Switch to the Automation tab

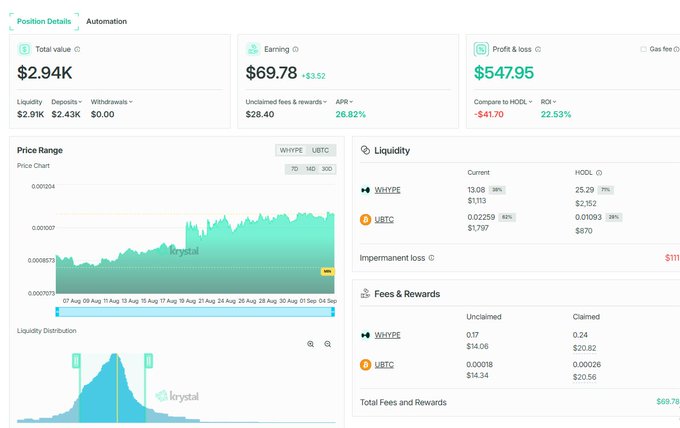106,21
